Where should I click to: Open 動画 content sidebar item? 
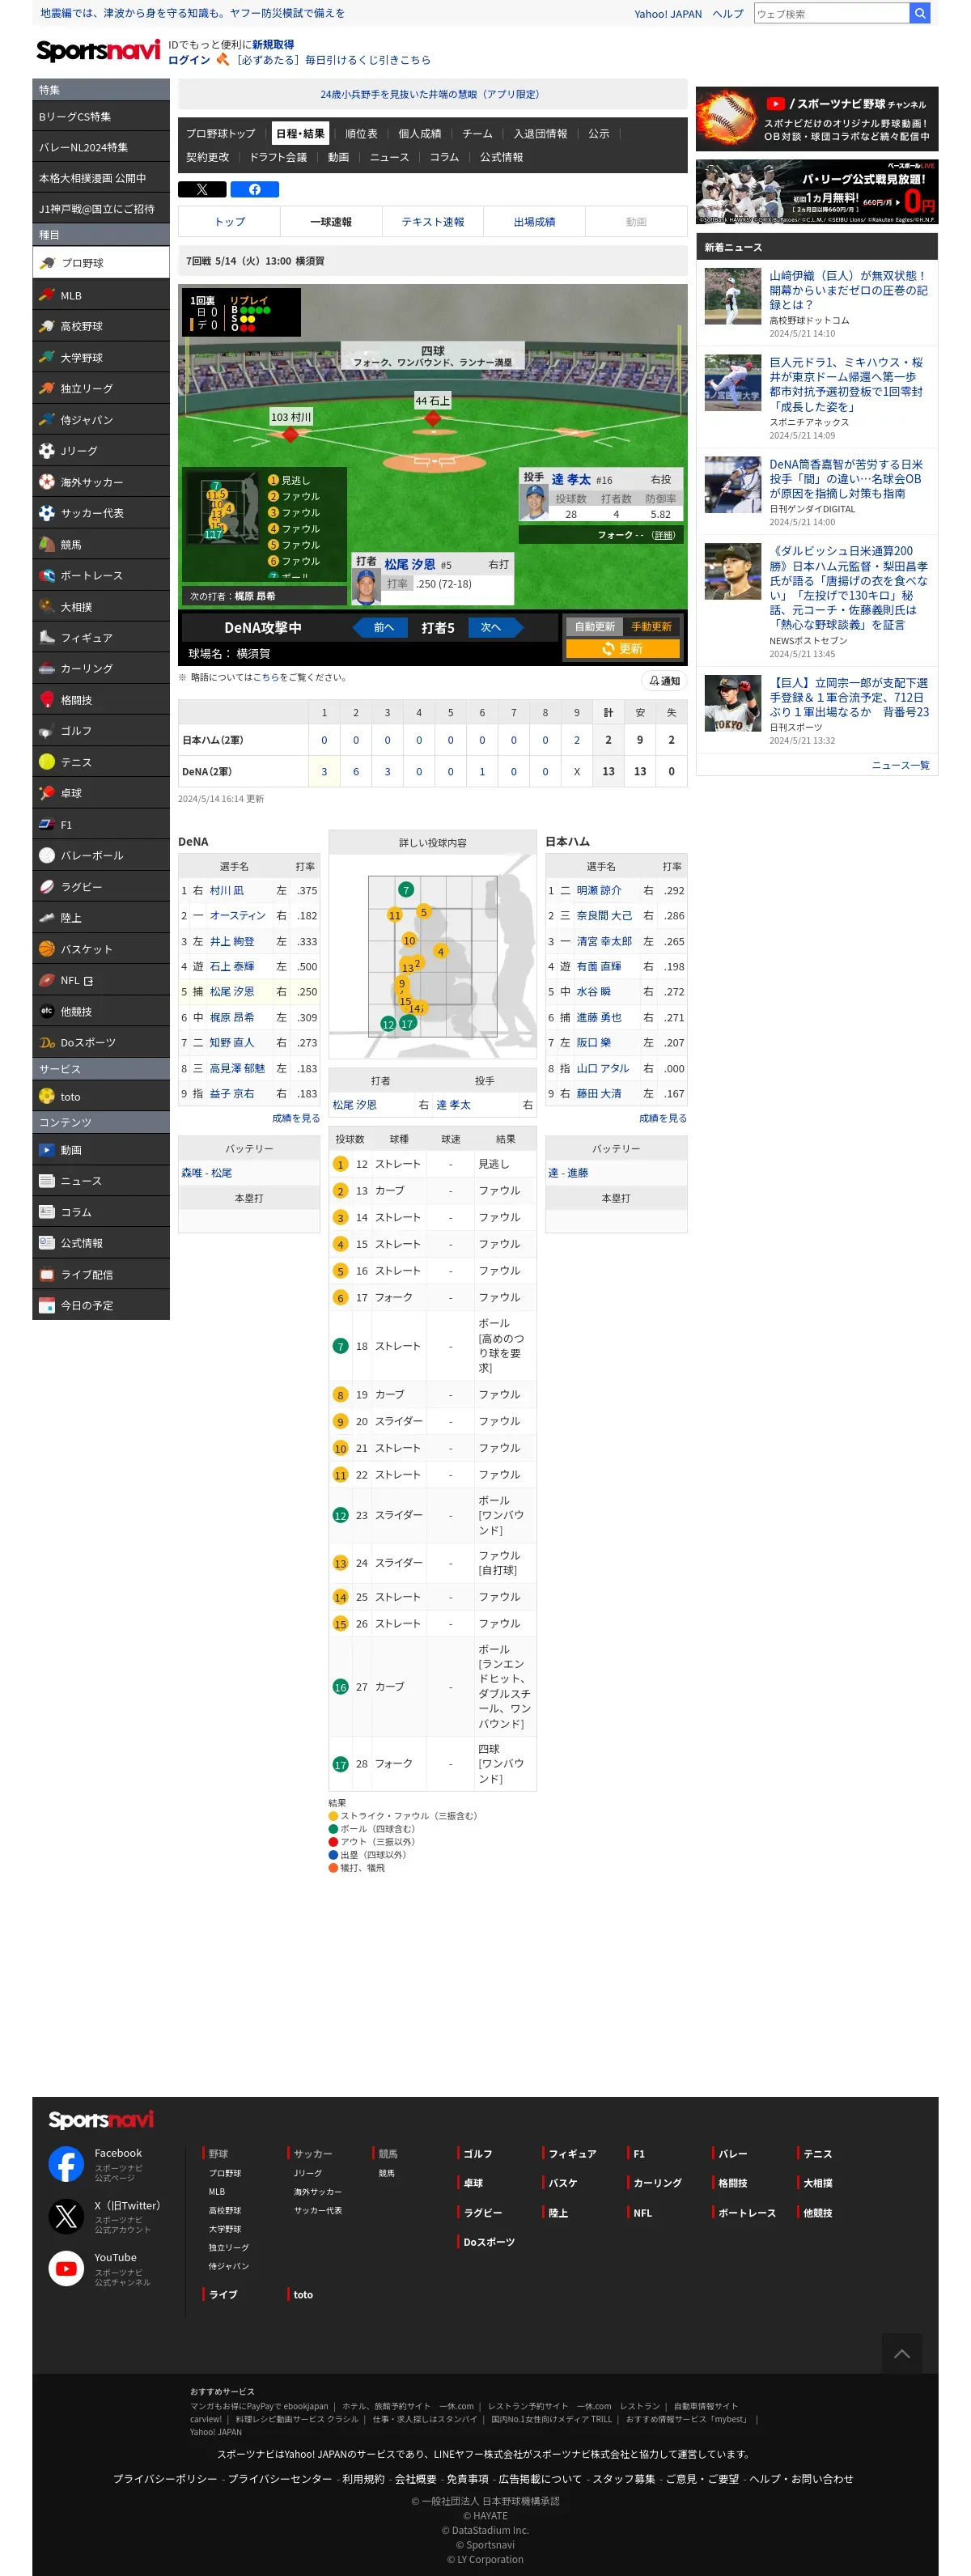(101, 1150)
